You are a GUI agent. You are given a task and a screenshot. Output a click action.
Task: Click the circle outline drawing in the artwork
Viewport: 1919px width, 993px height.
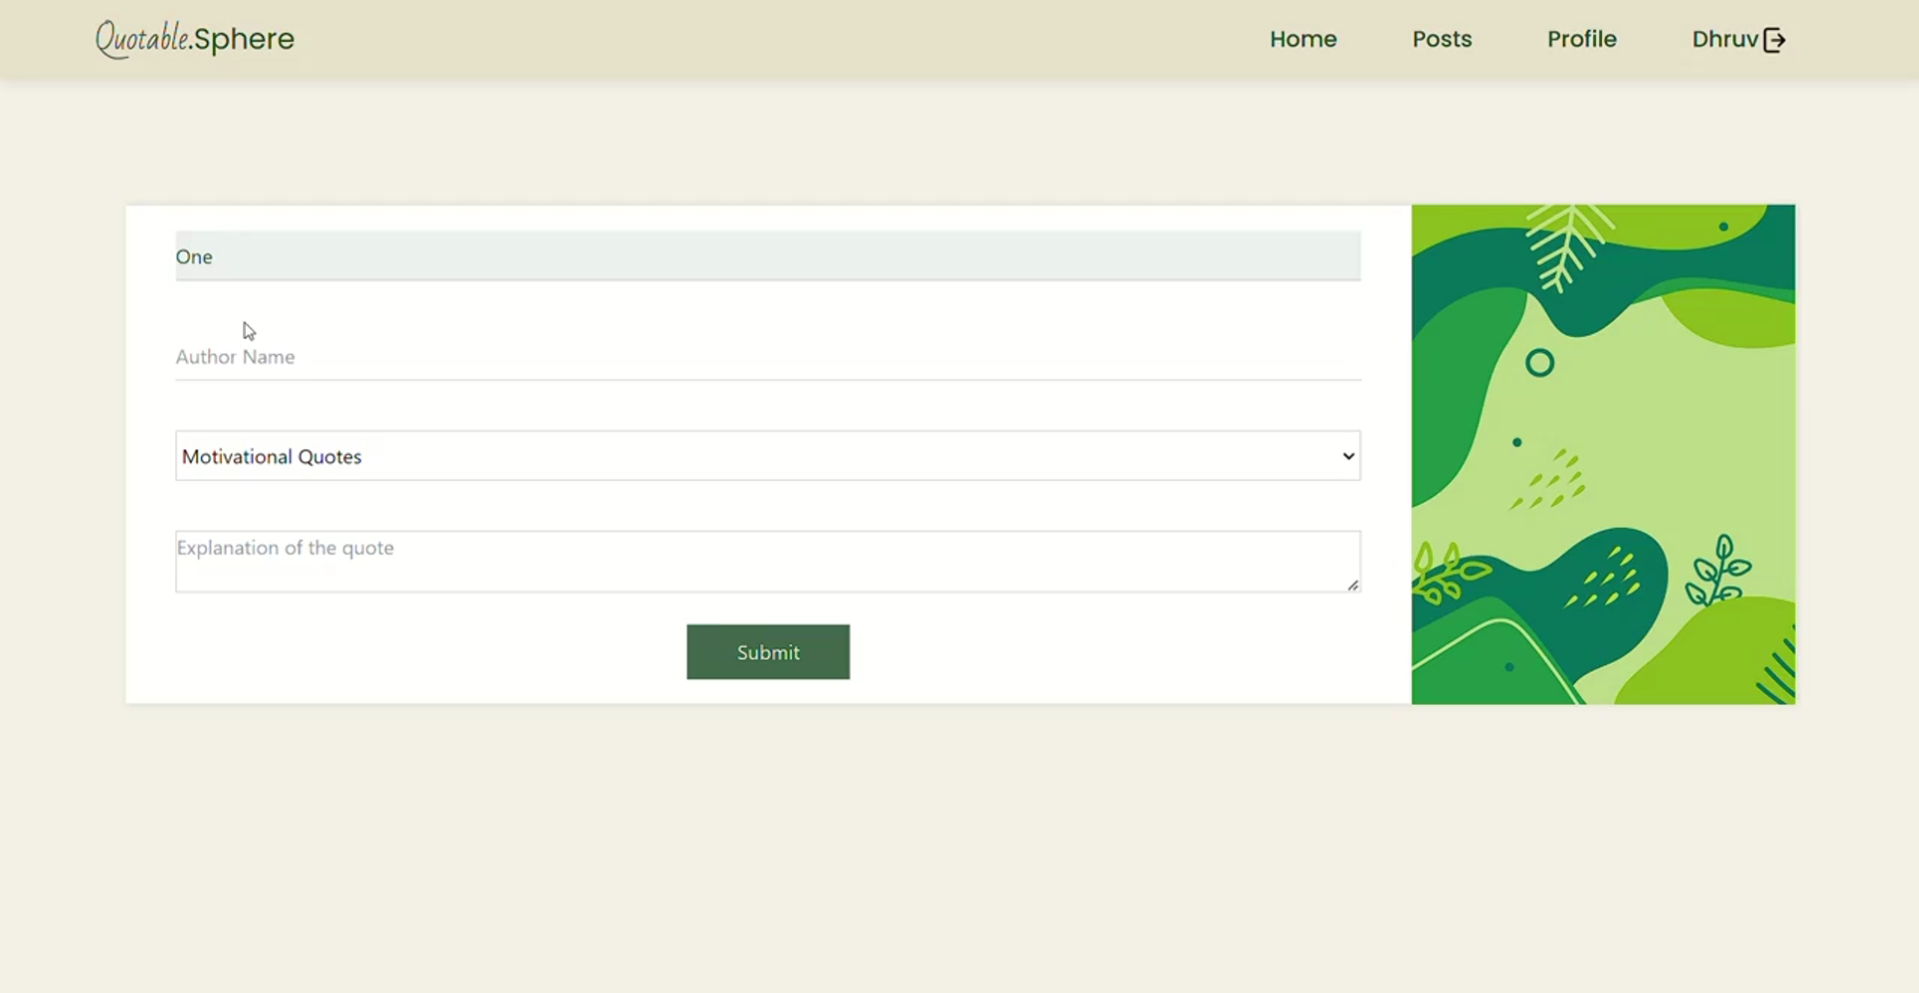tap(1540, 363)
